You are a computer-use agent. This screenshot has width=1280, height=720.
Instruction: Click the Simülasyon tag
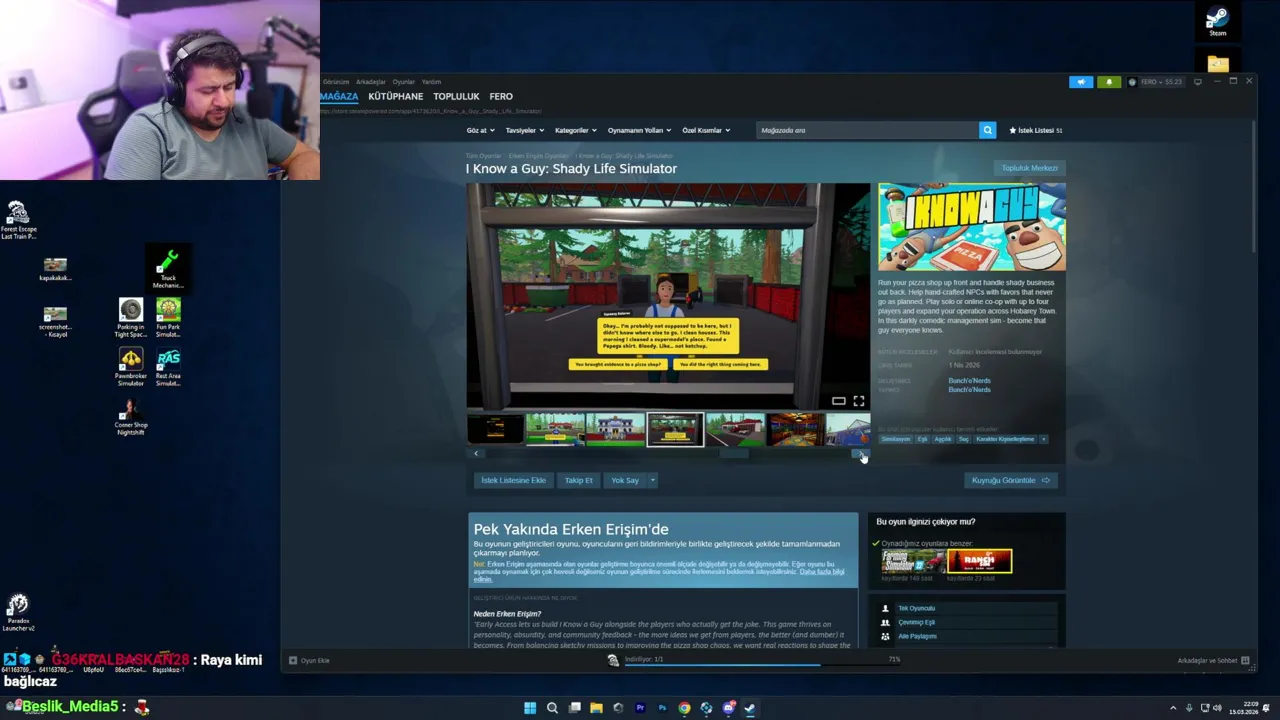click(x=896, y=439)
